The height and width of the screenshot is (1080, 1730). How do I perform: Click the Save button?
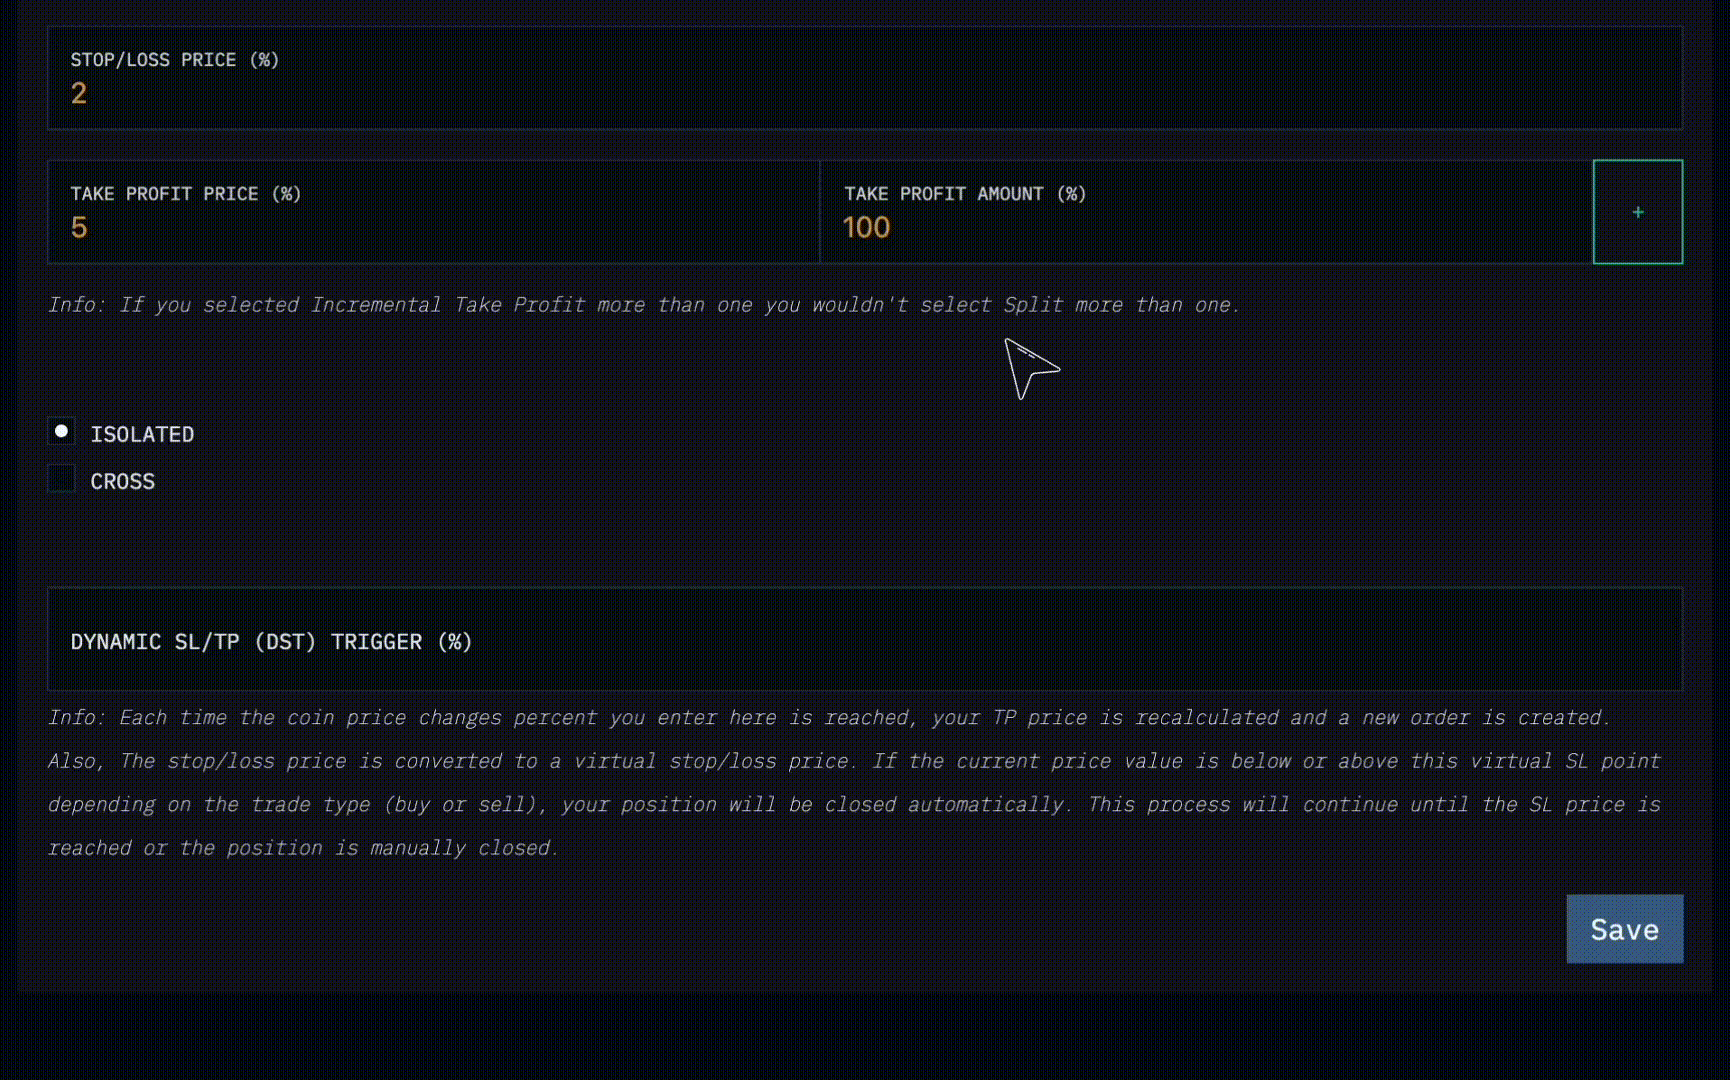1624,929
